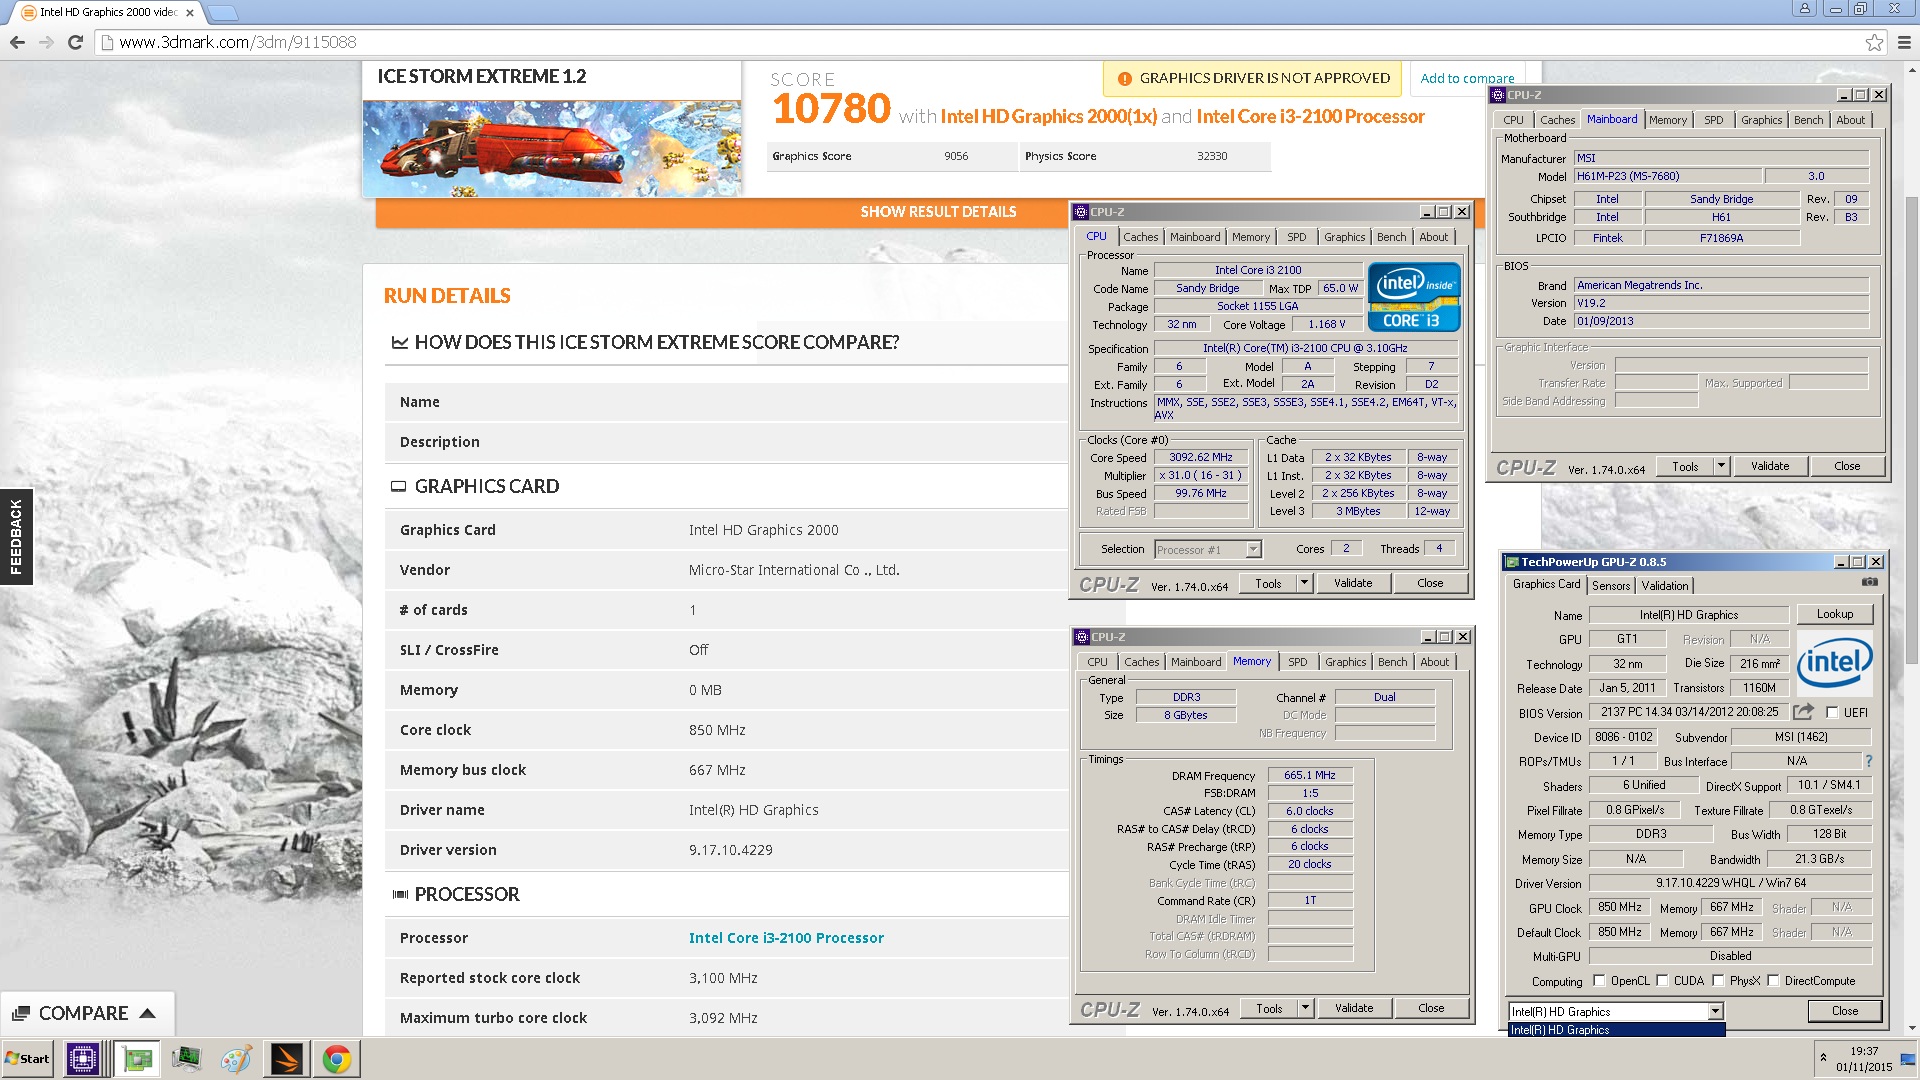Viewport: 1920px width, 1080px height.
Task: Click the CPU-Z title icon of Mainboard window
Action: 1498,95
